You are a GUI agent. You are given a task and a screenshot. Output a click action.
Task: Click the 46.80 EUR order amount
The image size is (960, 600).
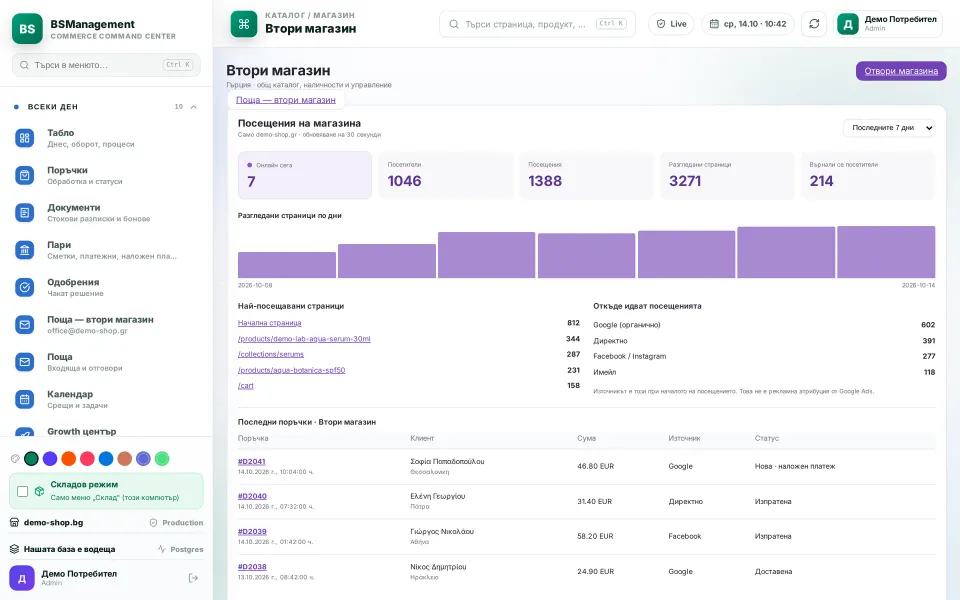pos(595,467)
